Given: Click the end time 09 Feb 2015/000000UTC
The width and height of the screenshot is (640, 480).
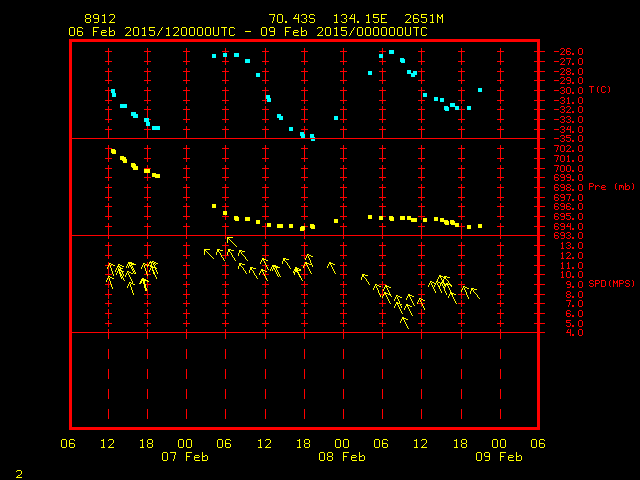Looking at the screenshot, I should click(344, 32).
